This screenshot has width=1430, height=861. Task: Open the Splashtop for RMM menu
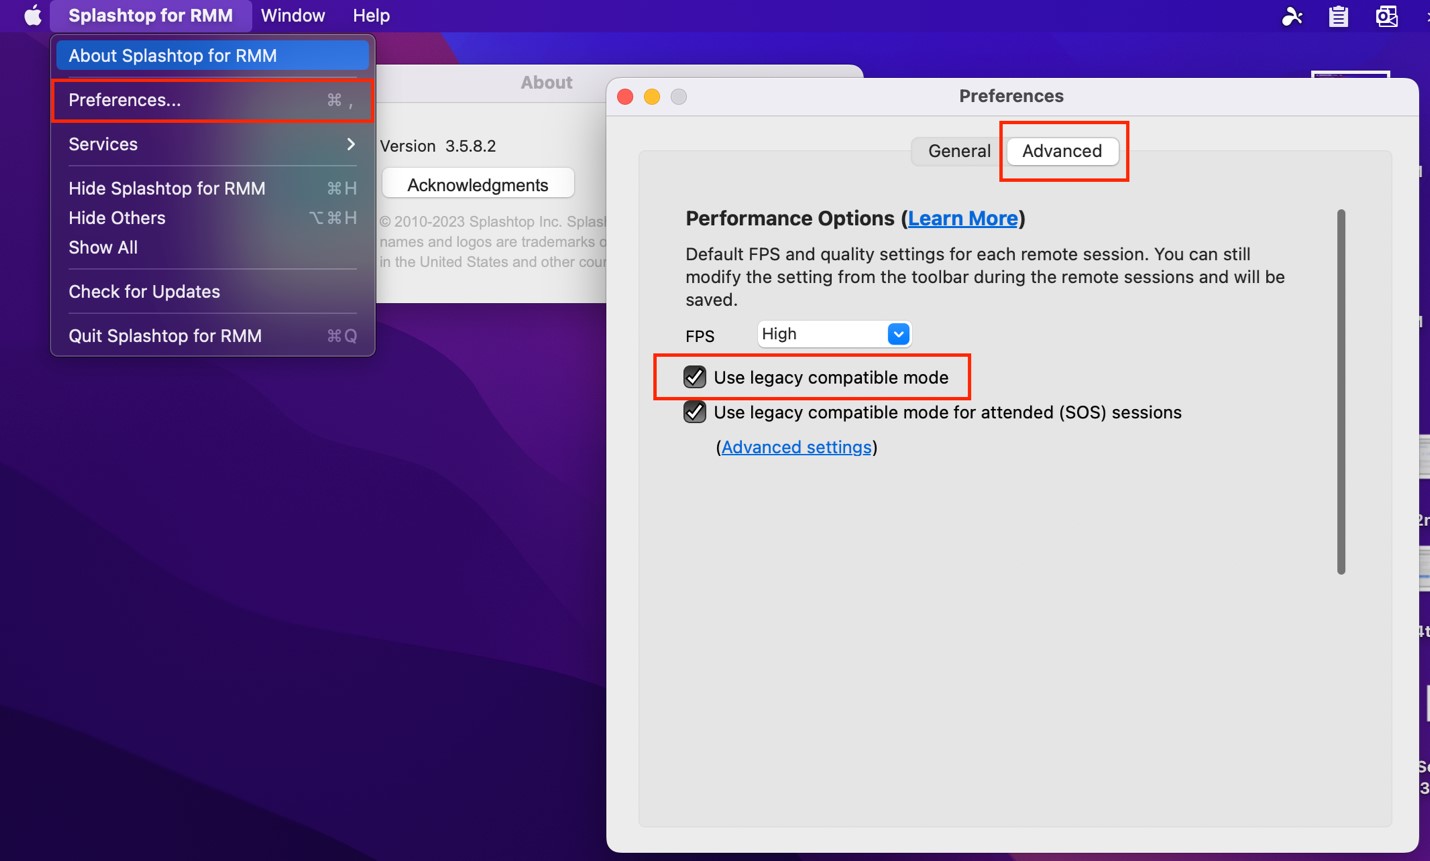tap(150, 15)
